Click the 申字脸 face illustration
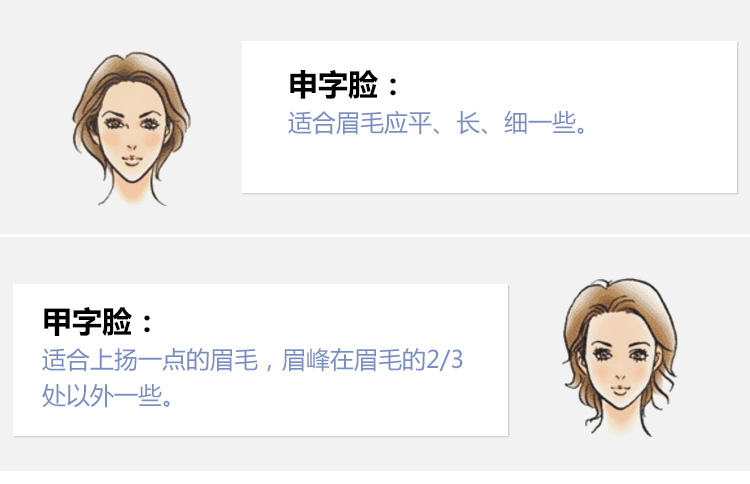750x484 pixels. click(x=132, y=128)
